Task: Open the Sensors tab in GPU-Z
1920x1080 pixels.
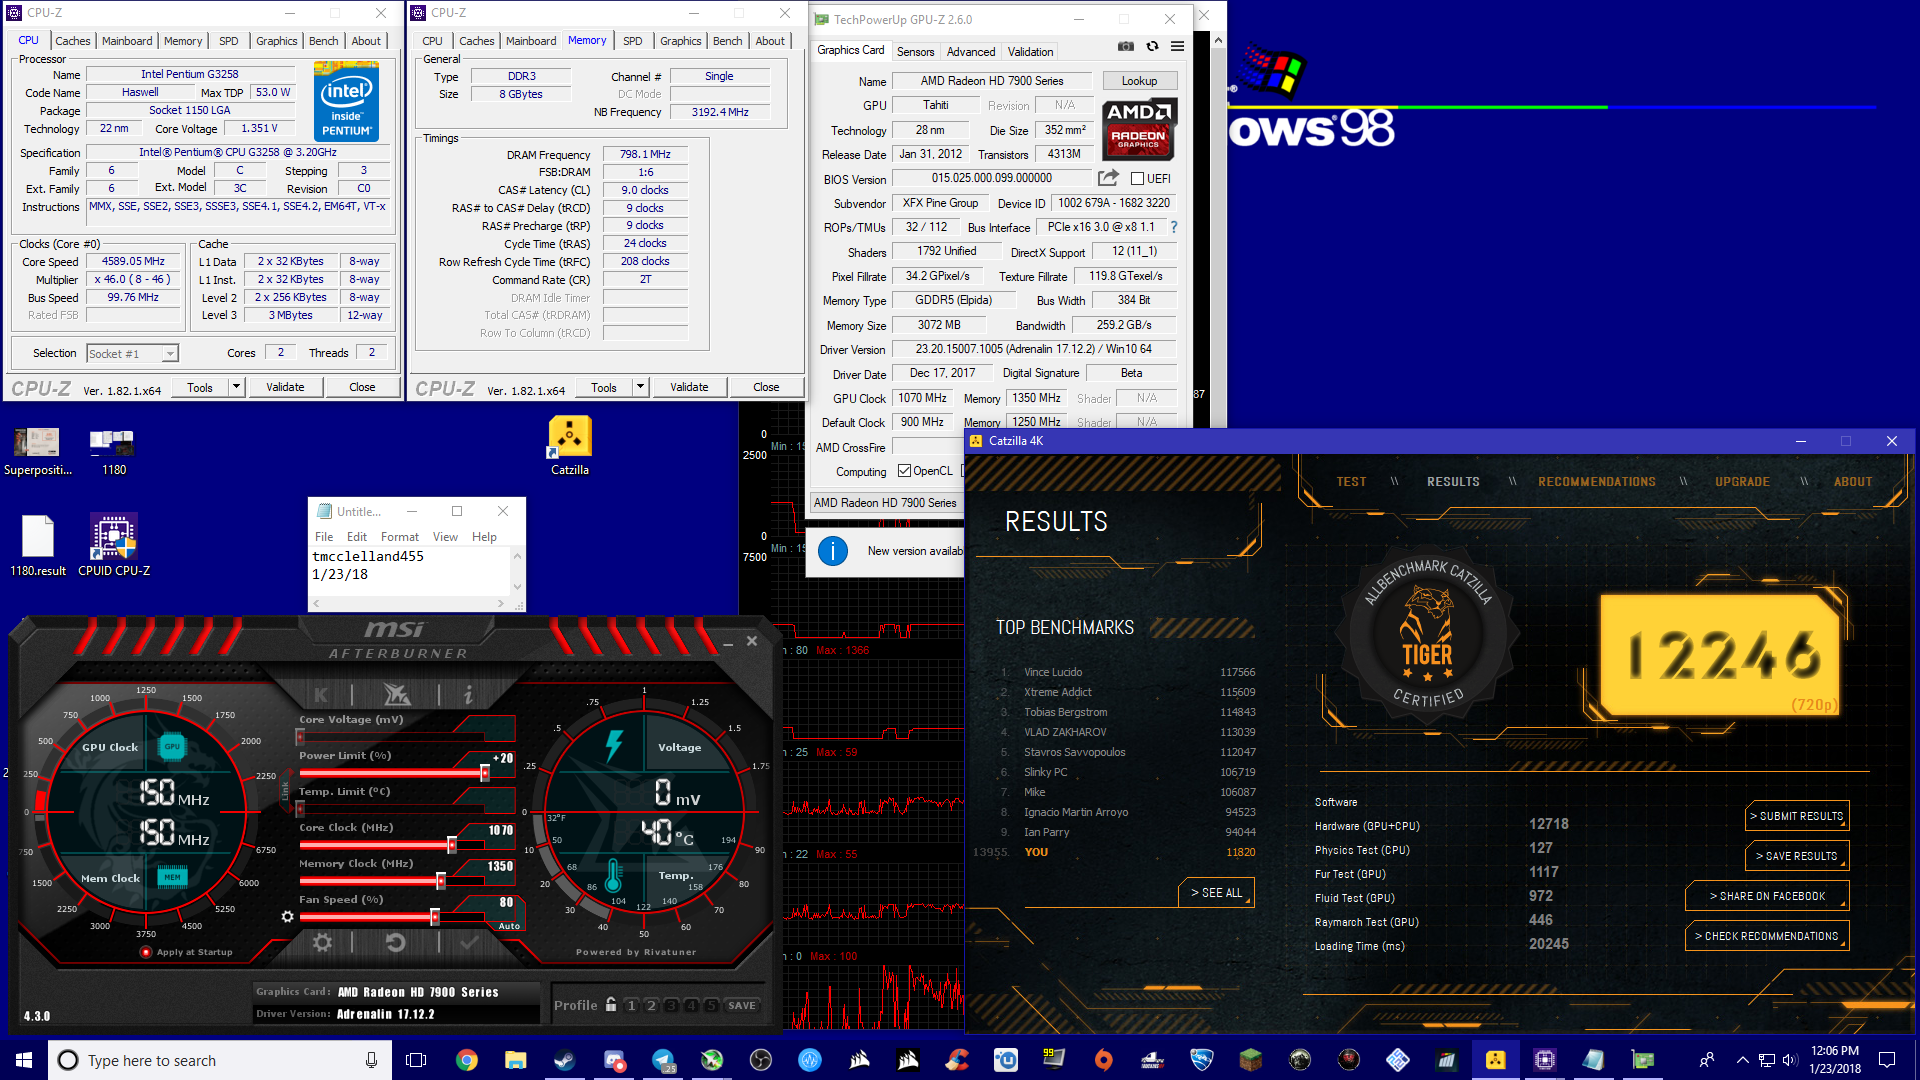Action: 915,52
